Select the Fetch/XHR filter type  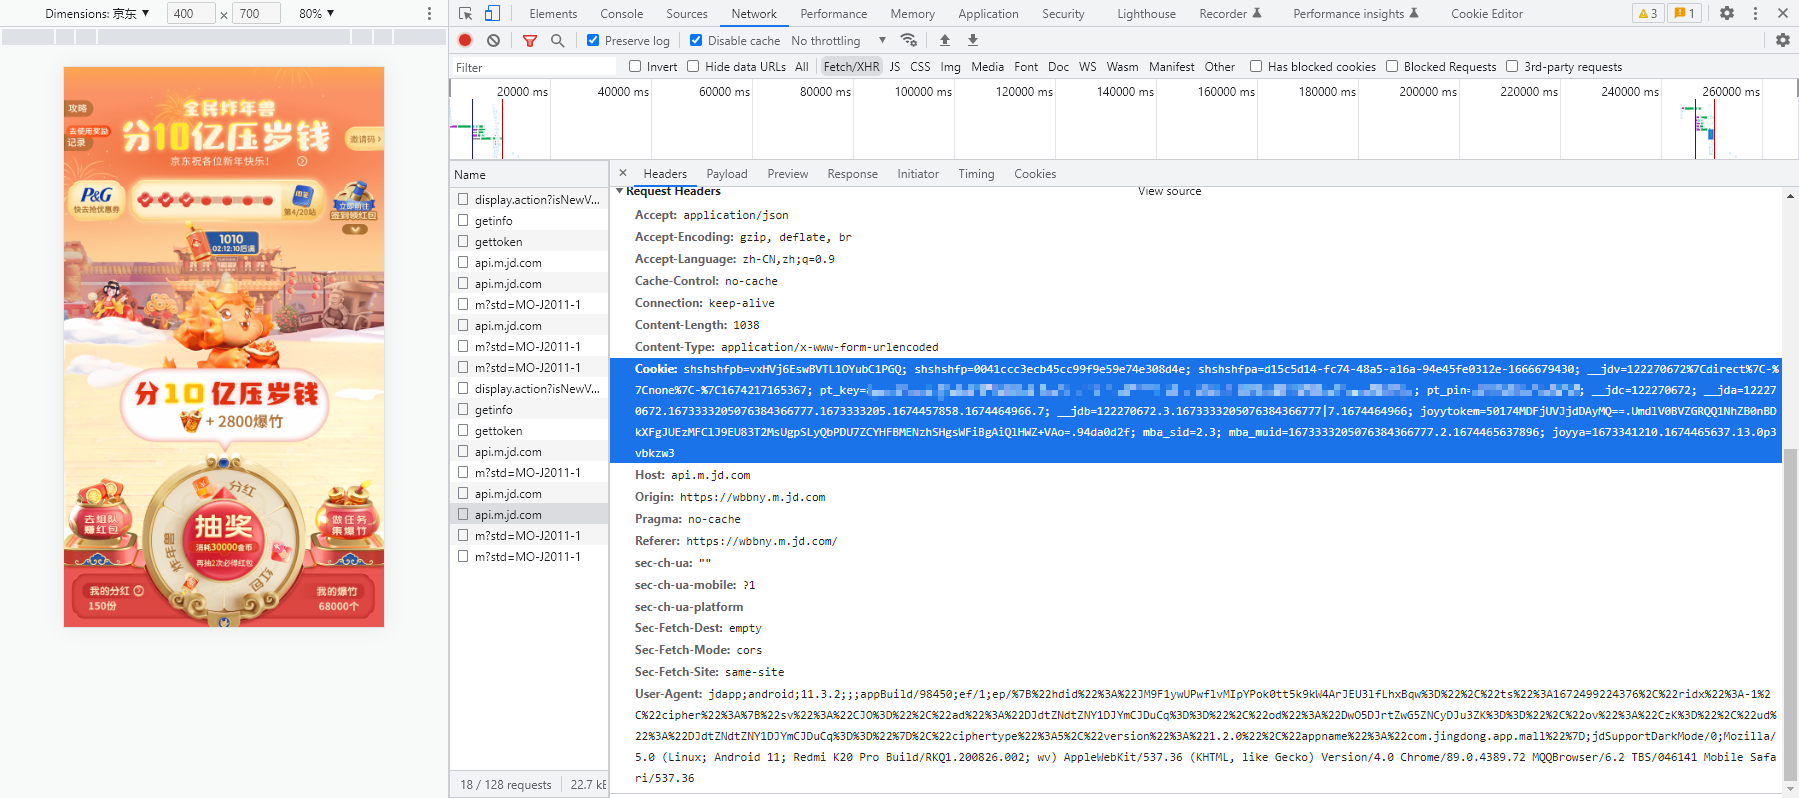851,66
